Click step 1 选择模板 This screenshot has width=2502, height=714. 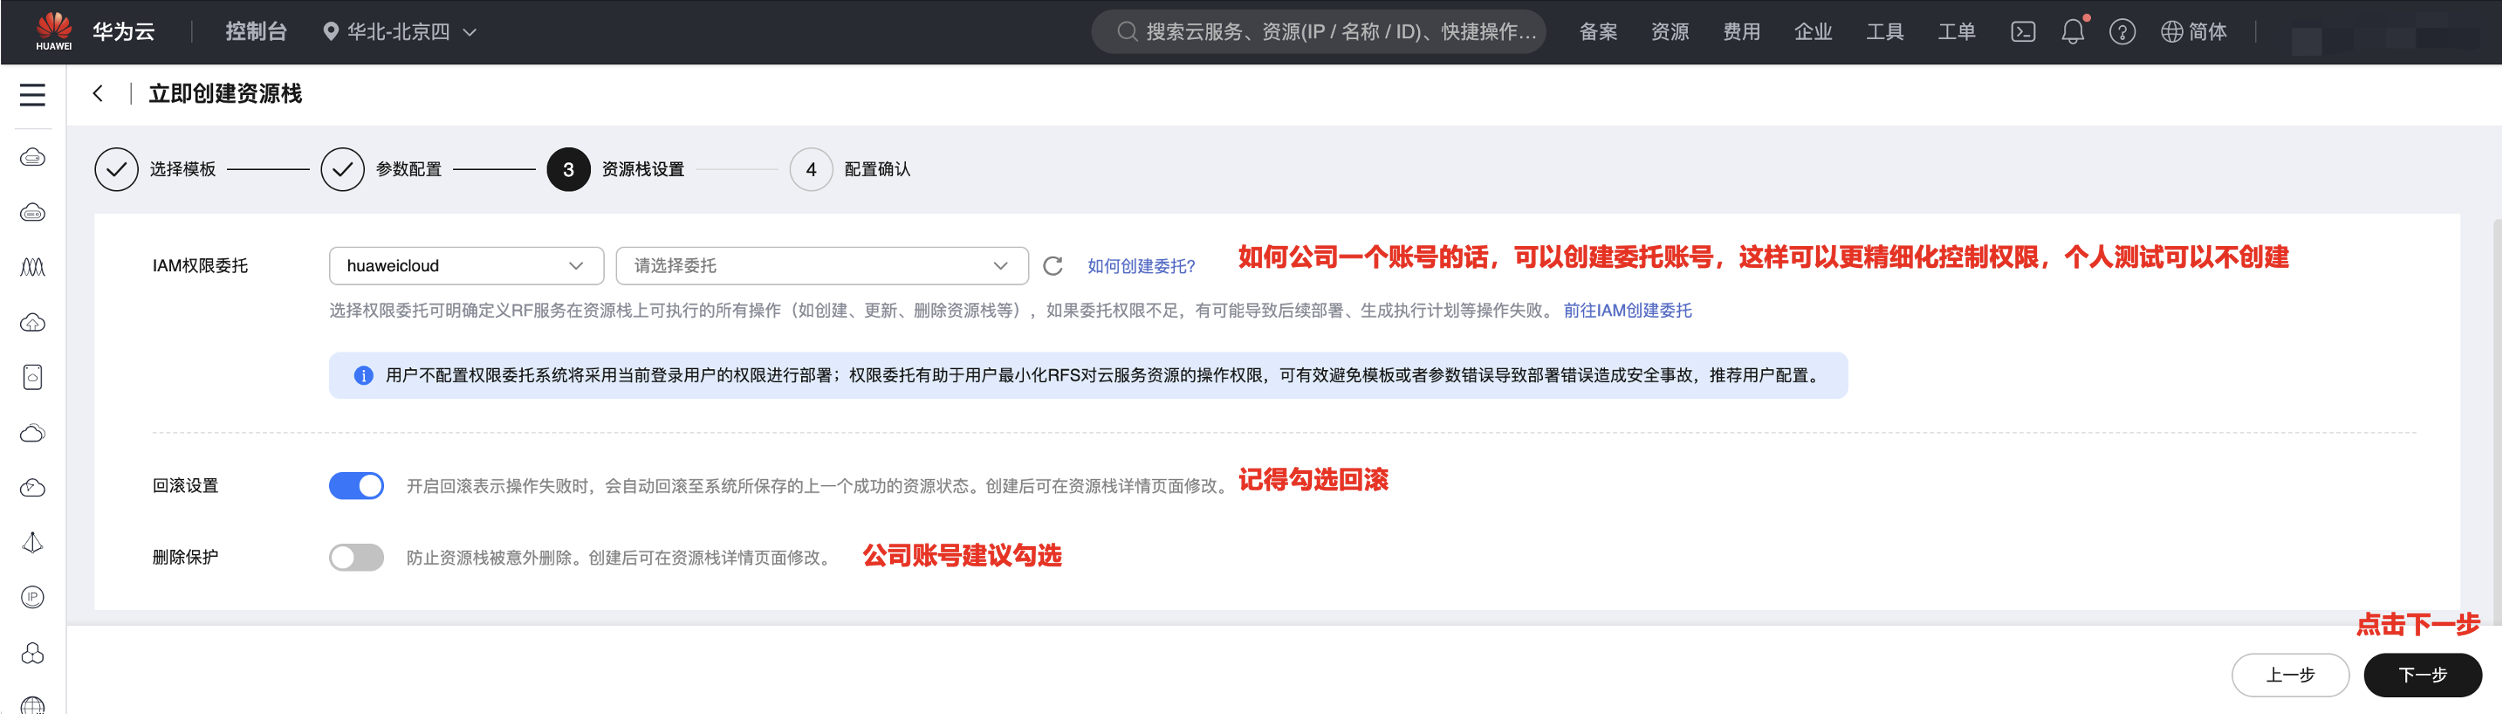(x=155, y=170)
